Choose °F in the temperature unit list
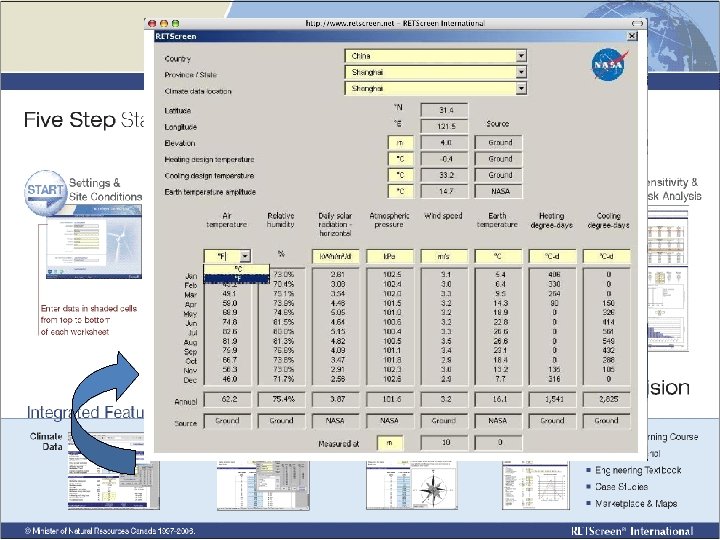The height and width of the screenshot is (540, 720). pyautogui.click(x=237, y=279)
